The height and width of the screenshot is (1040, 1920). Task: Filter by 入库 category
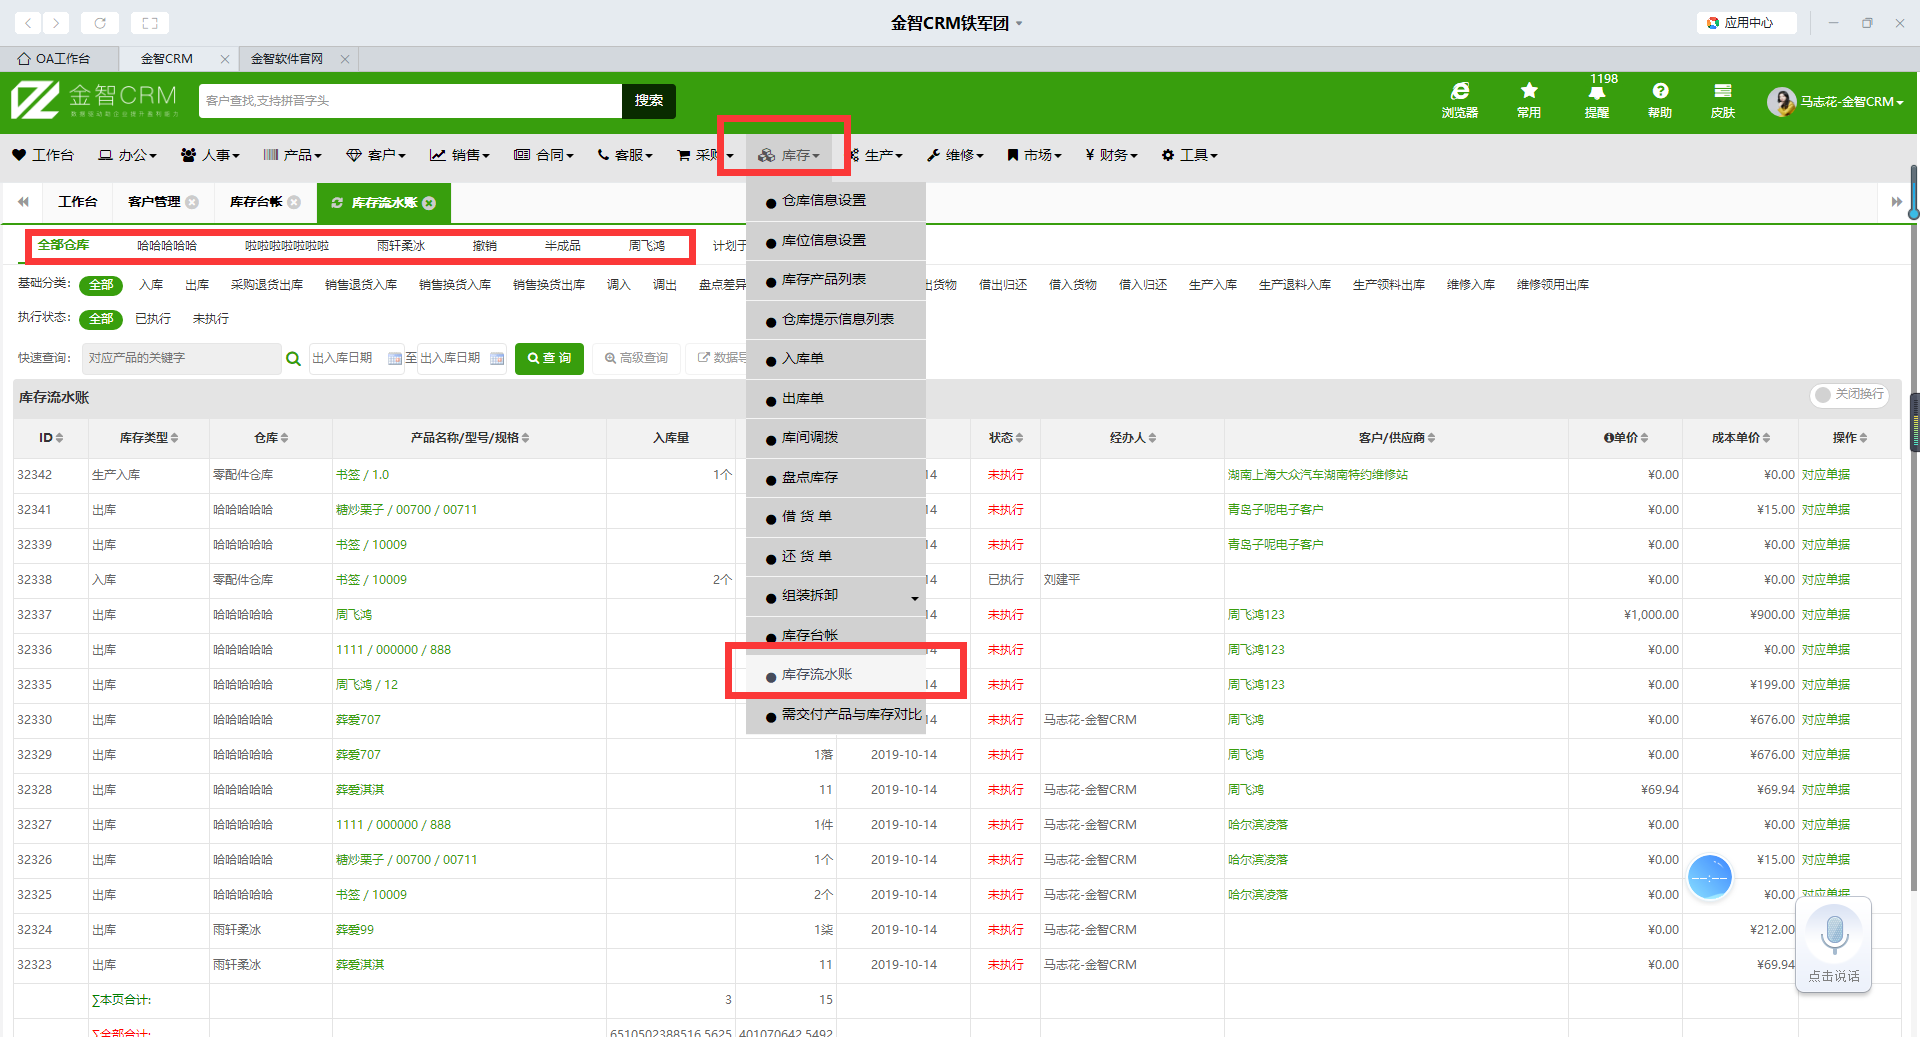click(x=151, y=285)
